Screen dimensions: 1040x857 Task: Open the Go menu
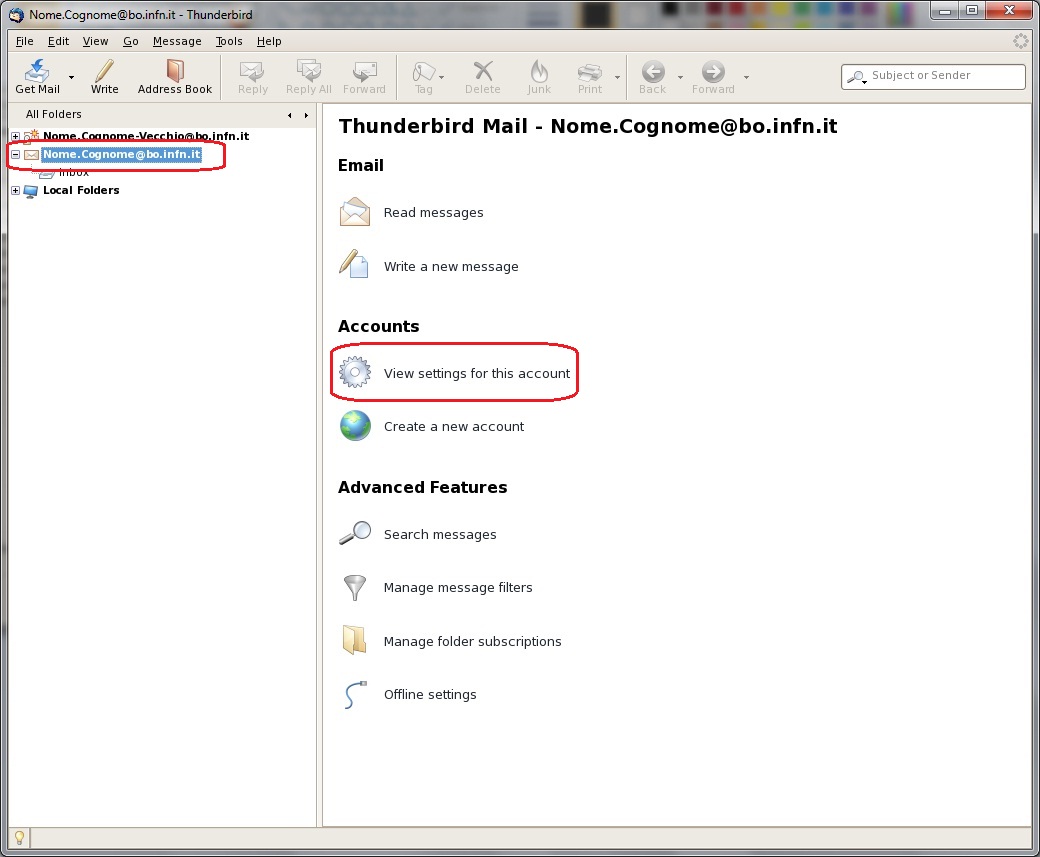click(131, 41)
